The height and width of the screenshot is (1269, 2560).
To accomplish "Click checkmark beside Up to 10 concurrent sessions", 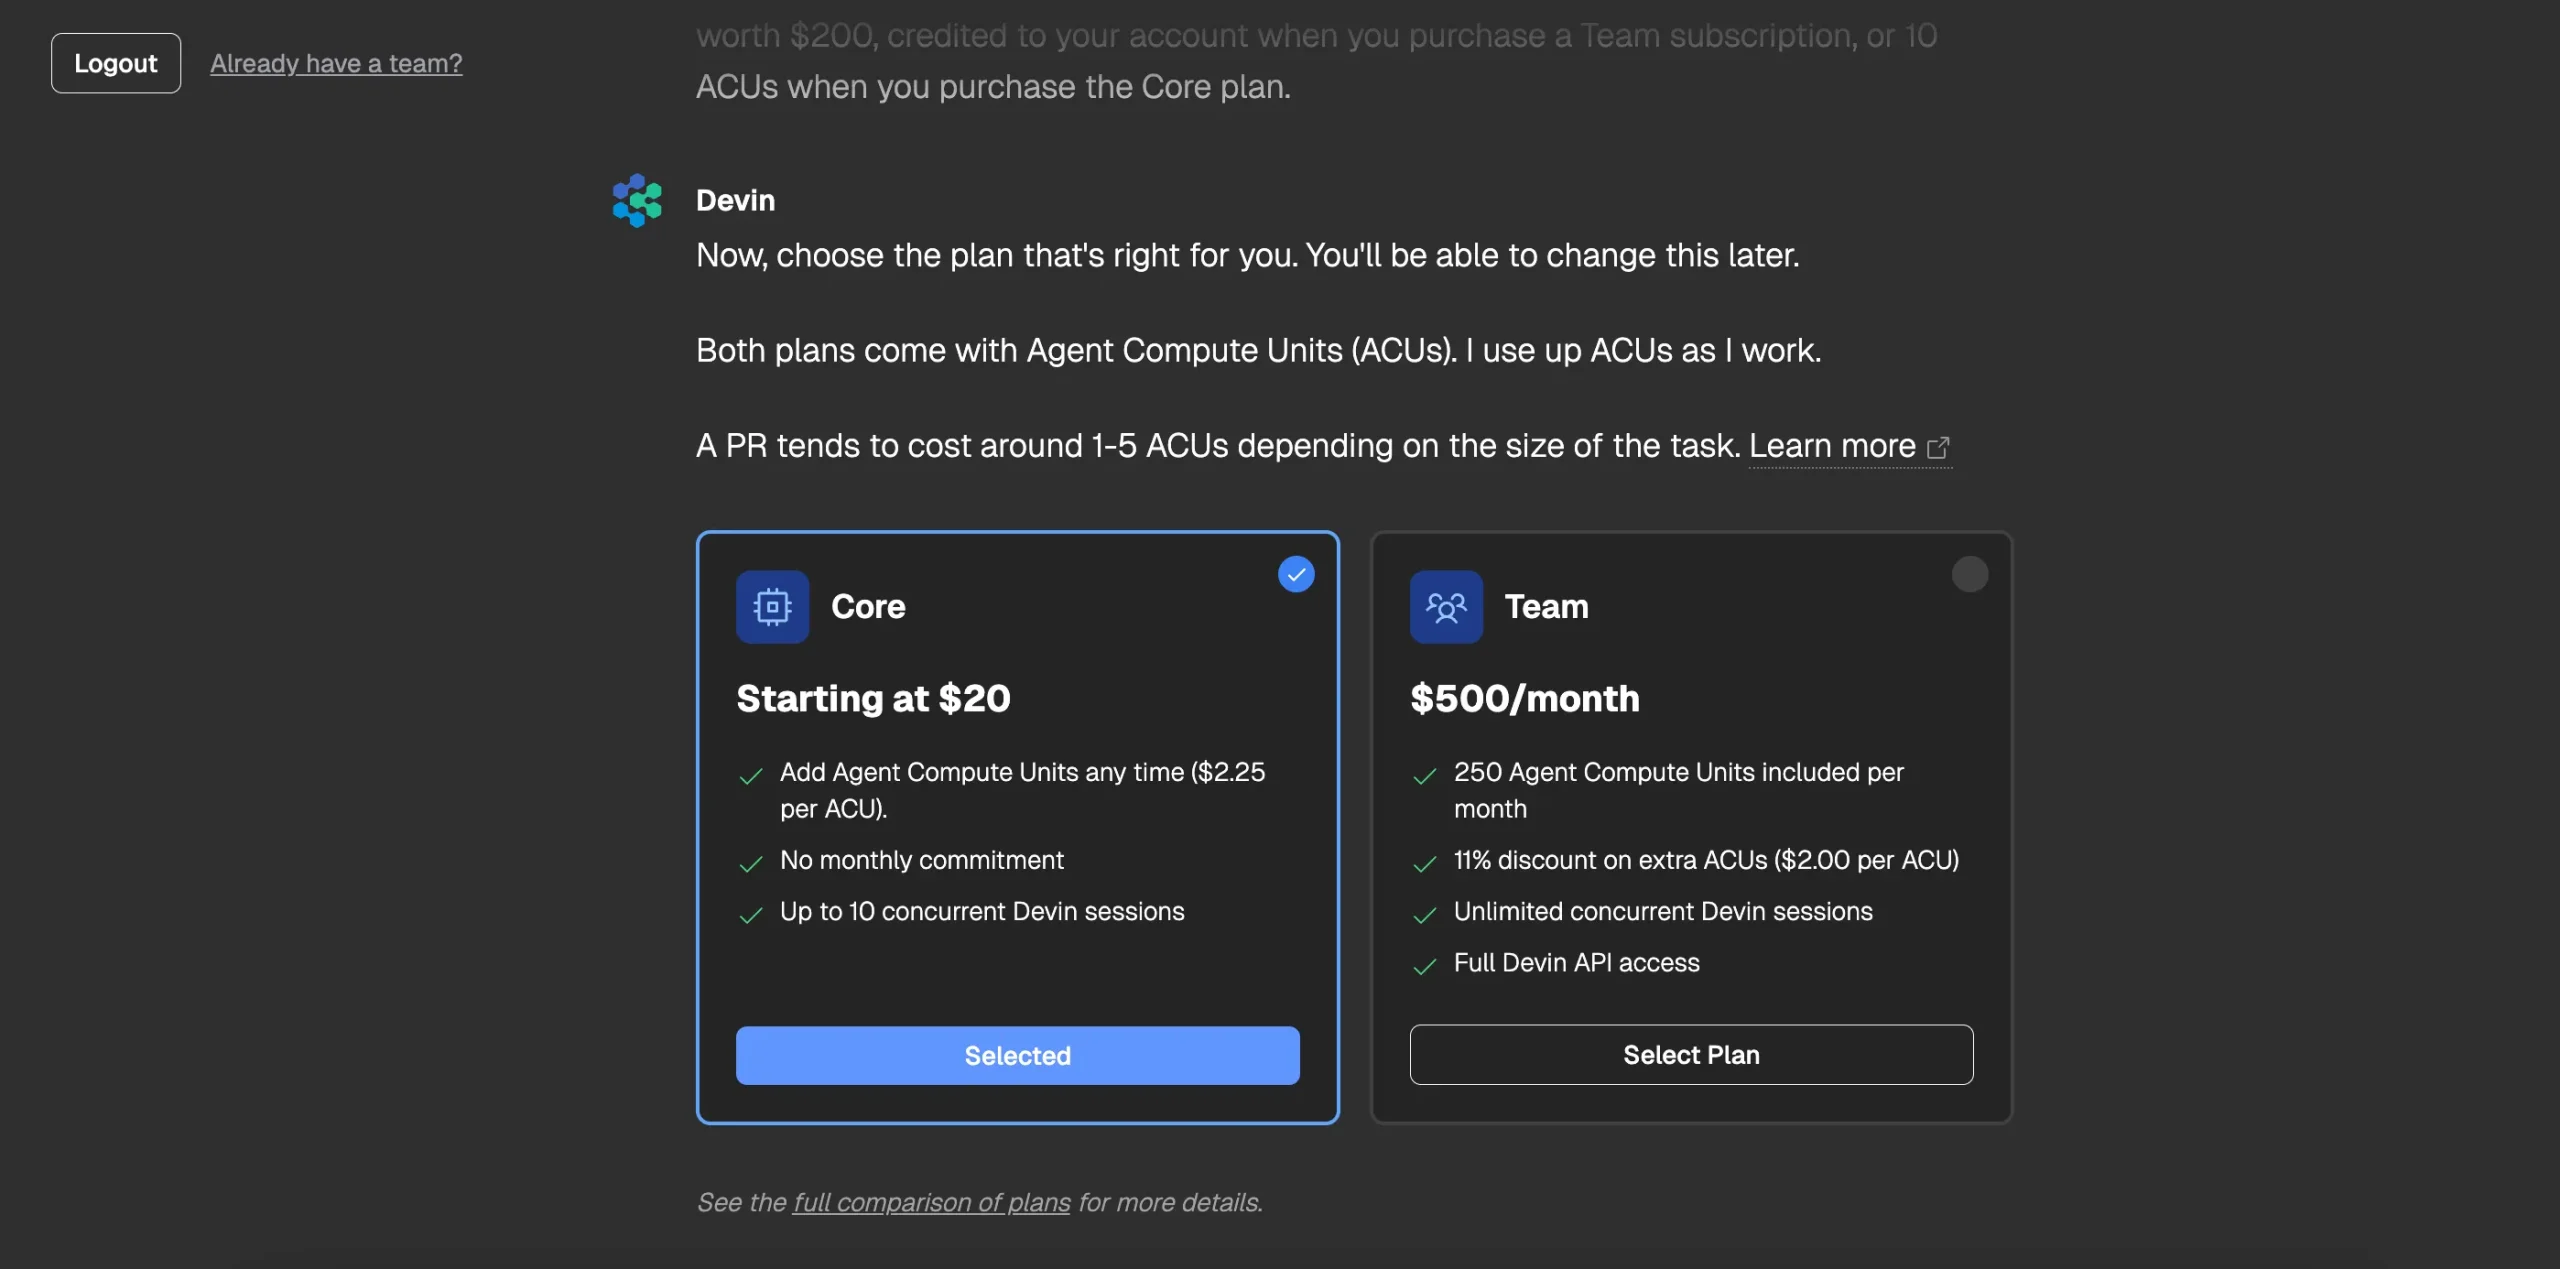I will (750, 915).
